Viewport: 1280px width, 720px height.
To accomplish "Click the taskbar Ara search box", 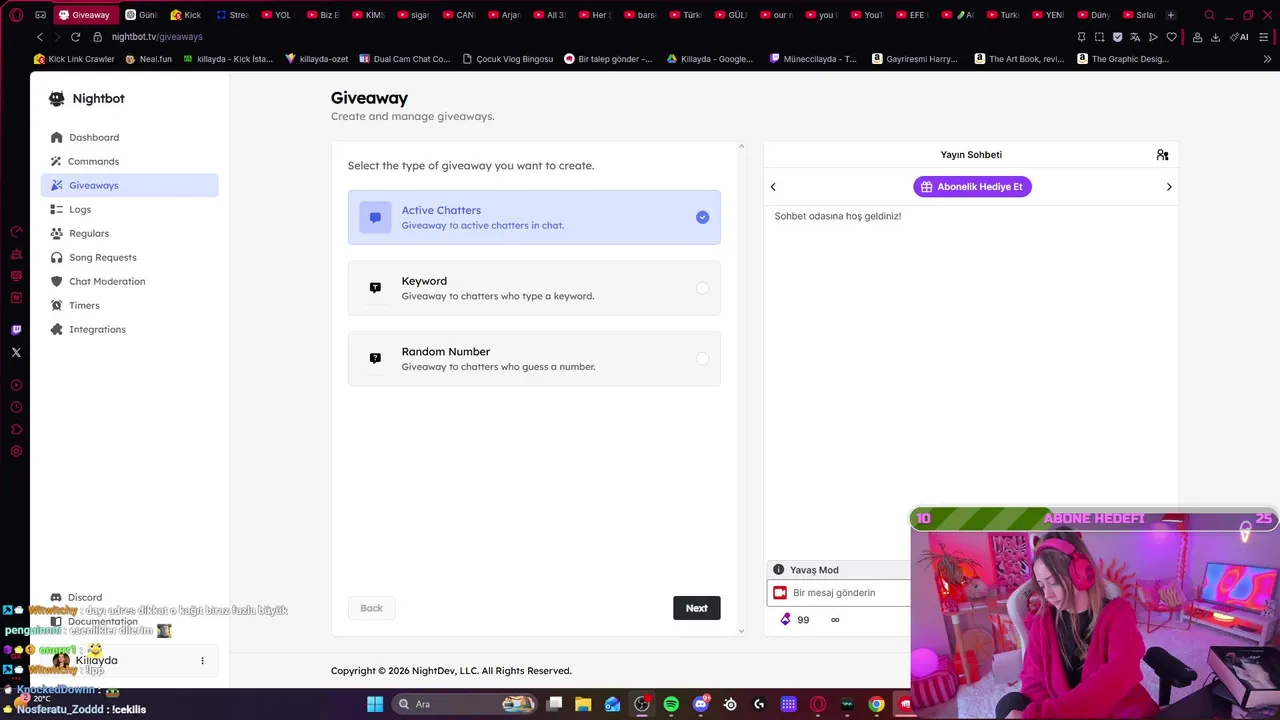I will click(465, 704).
